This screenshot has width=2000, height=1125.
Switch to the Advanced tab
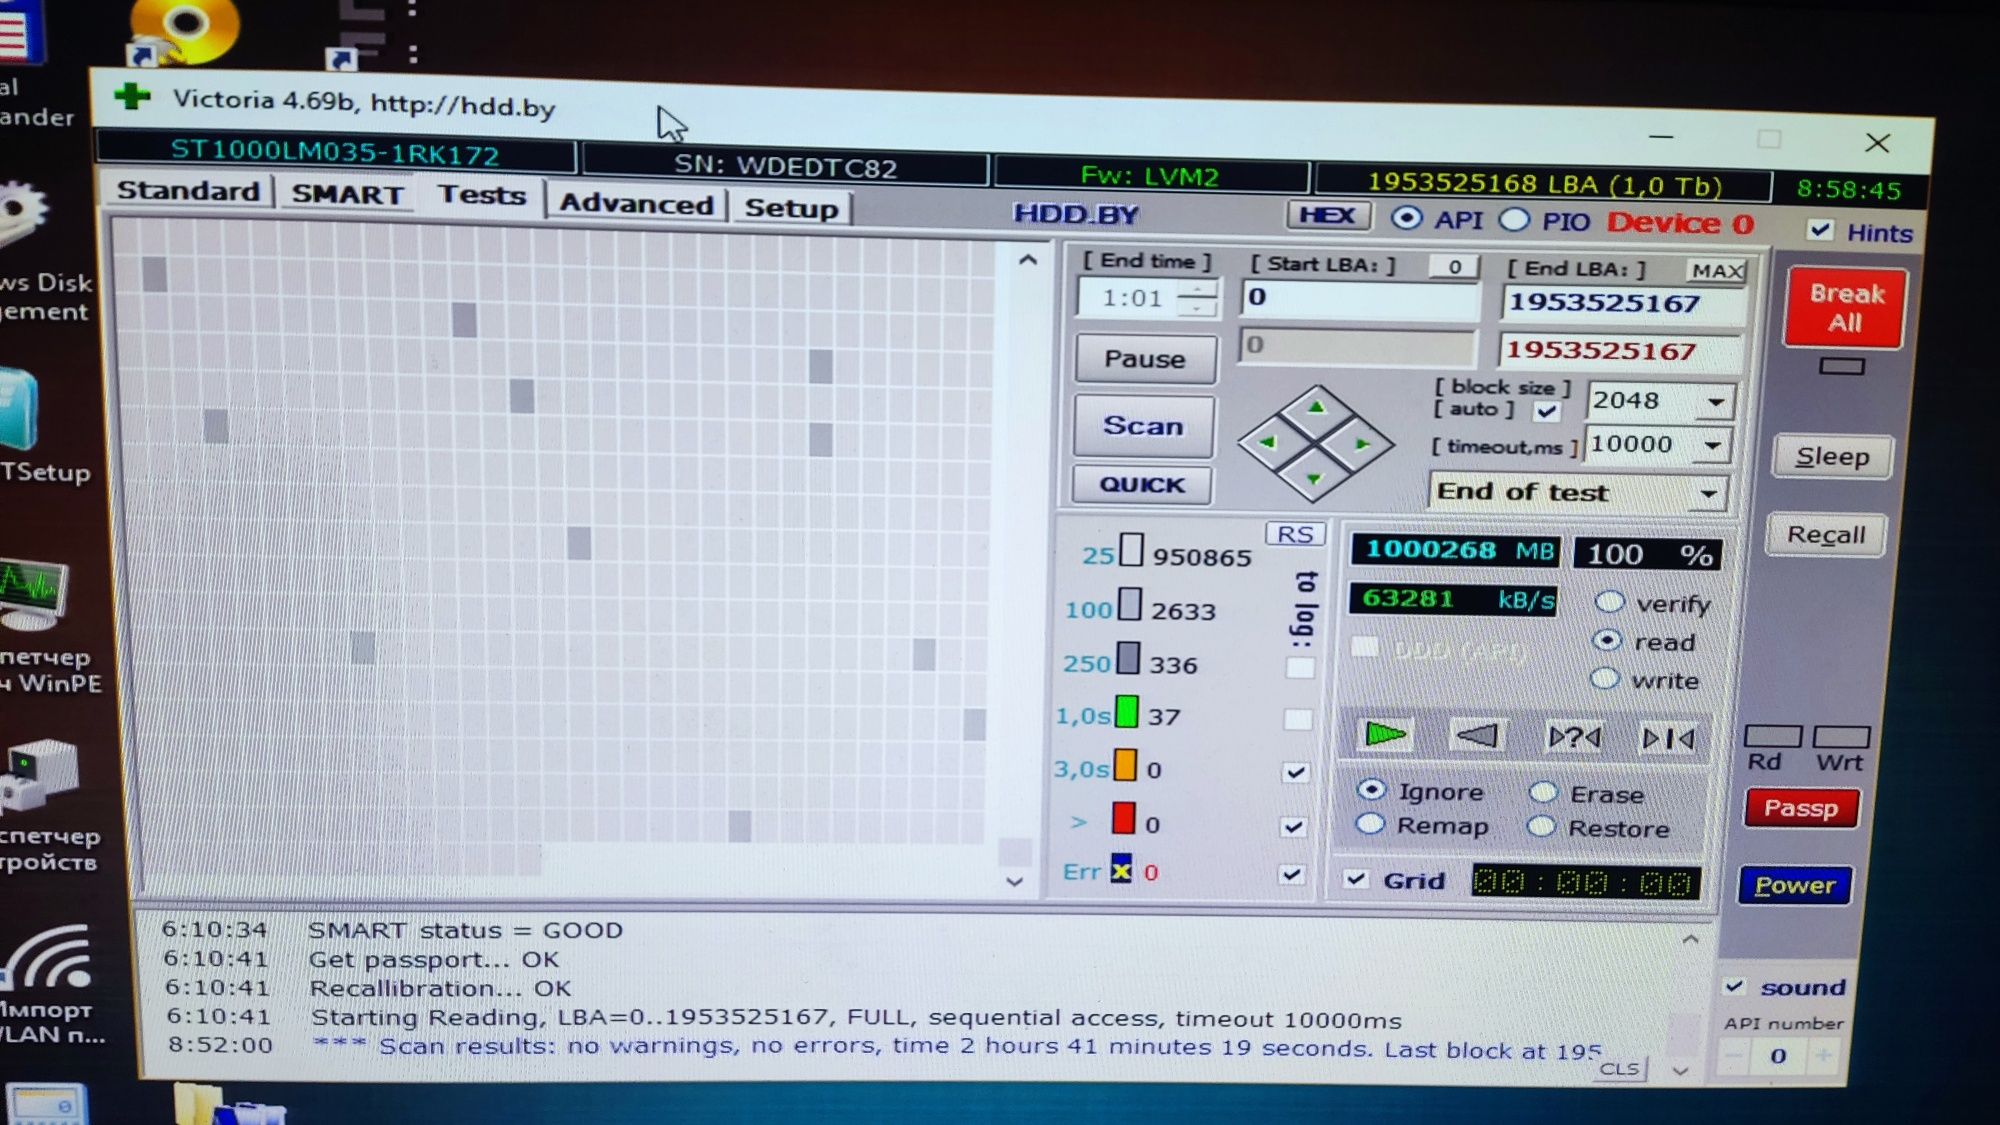tap(636, 204)
